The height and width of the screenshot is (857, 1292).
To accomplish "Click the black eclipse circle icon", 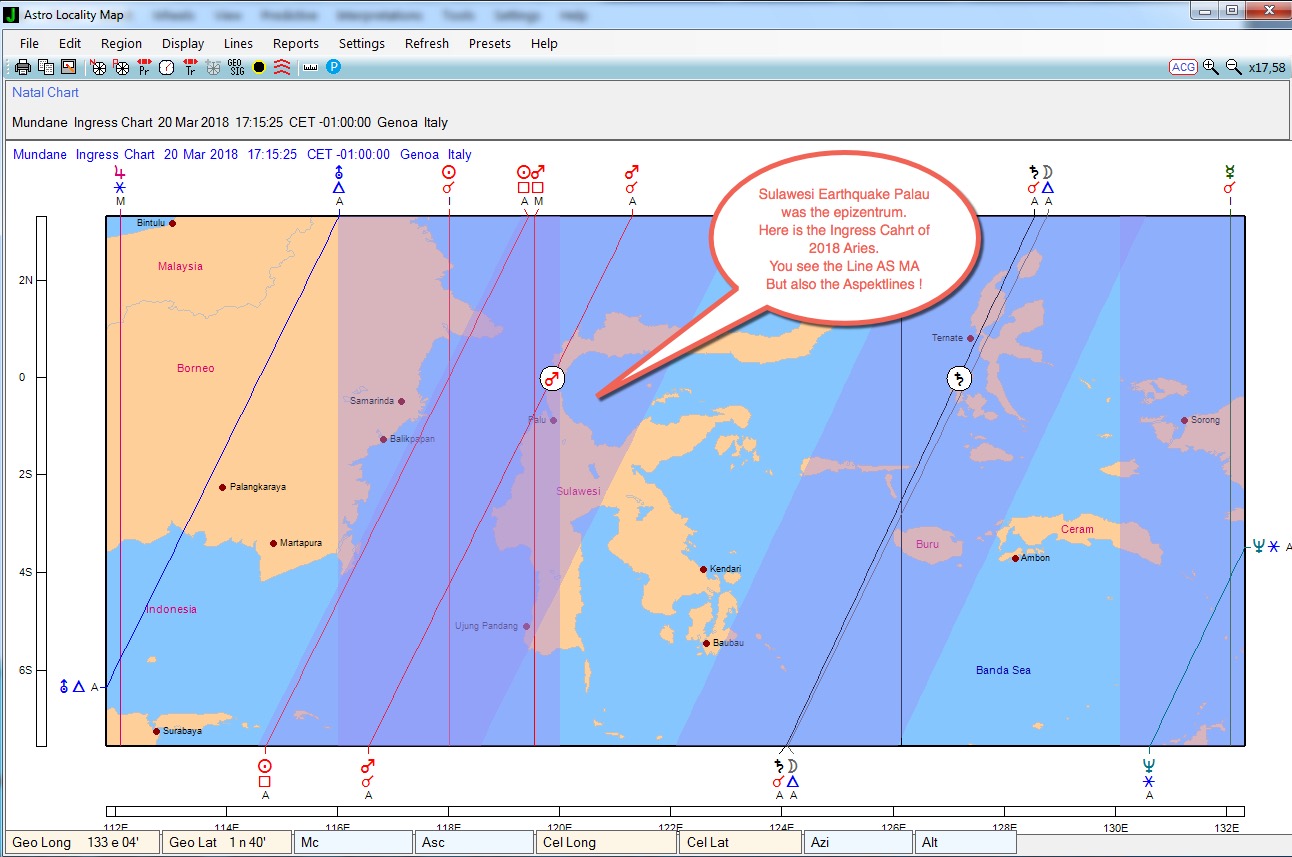I will coord(259,67).
